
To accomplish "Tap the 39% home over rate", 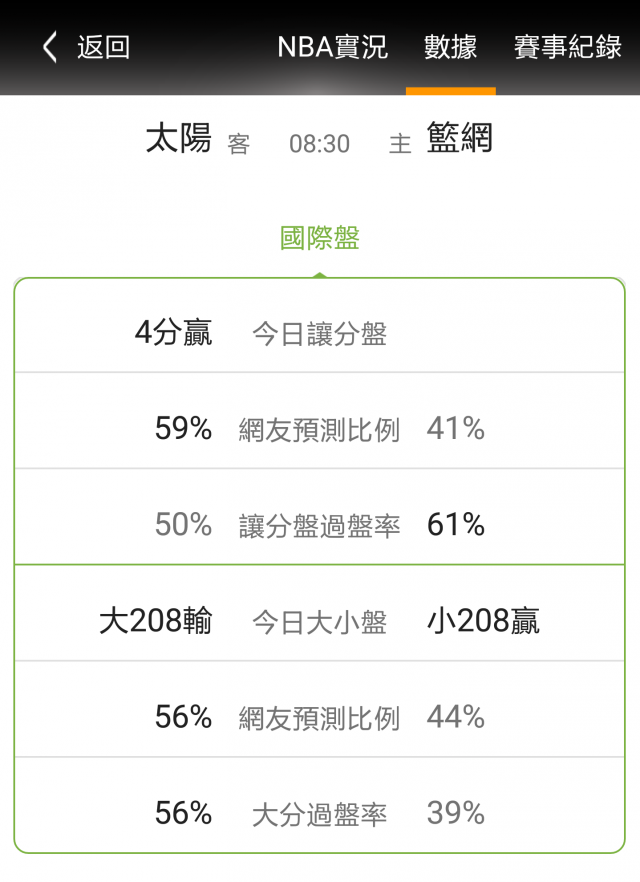I will click(x=455, y=814).
